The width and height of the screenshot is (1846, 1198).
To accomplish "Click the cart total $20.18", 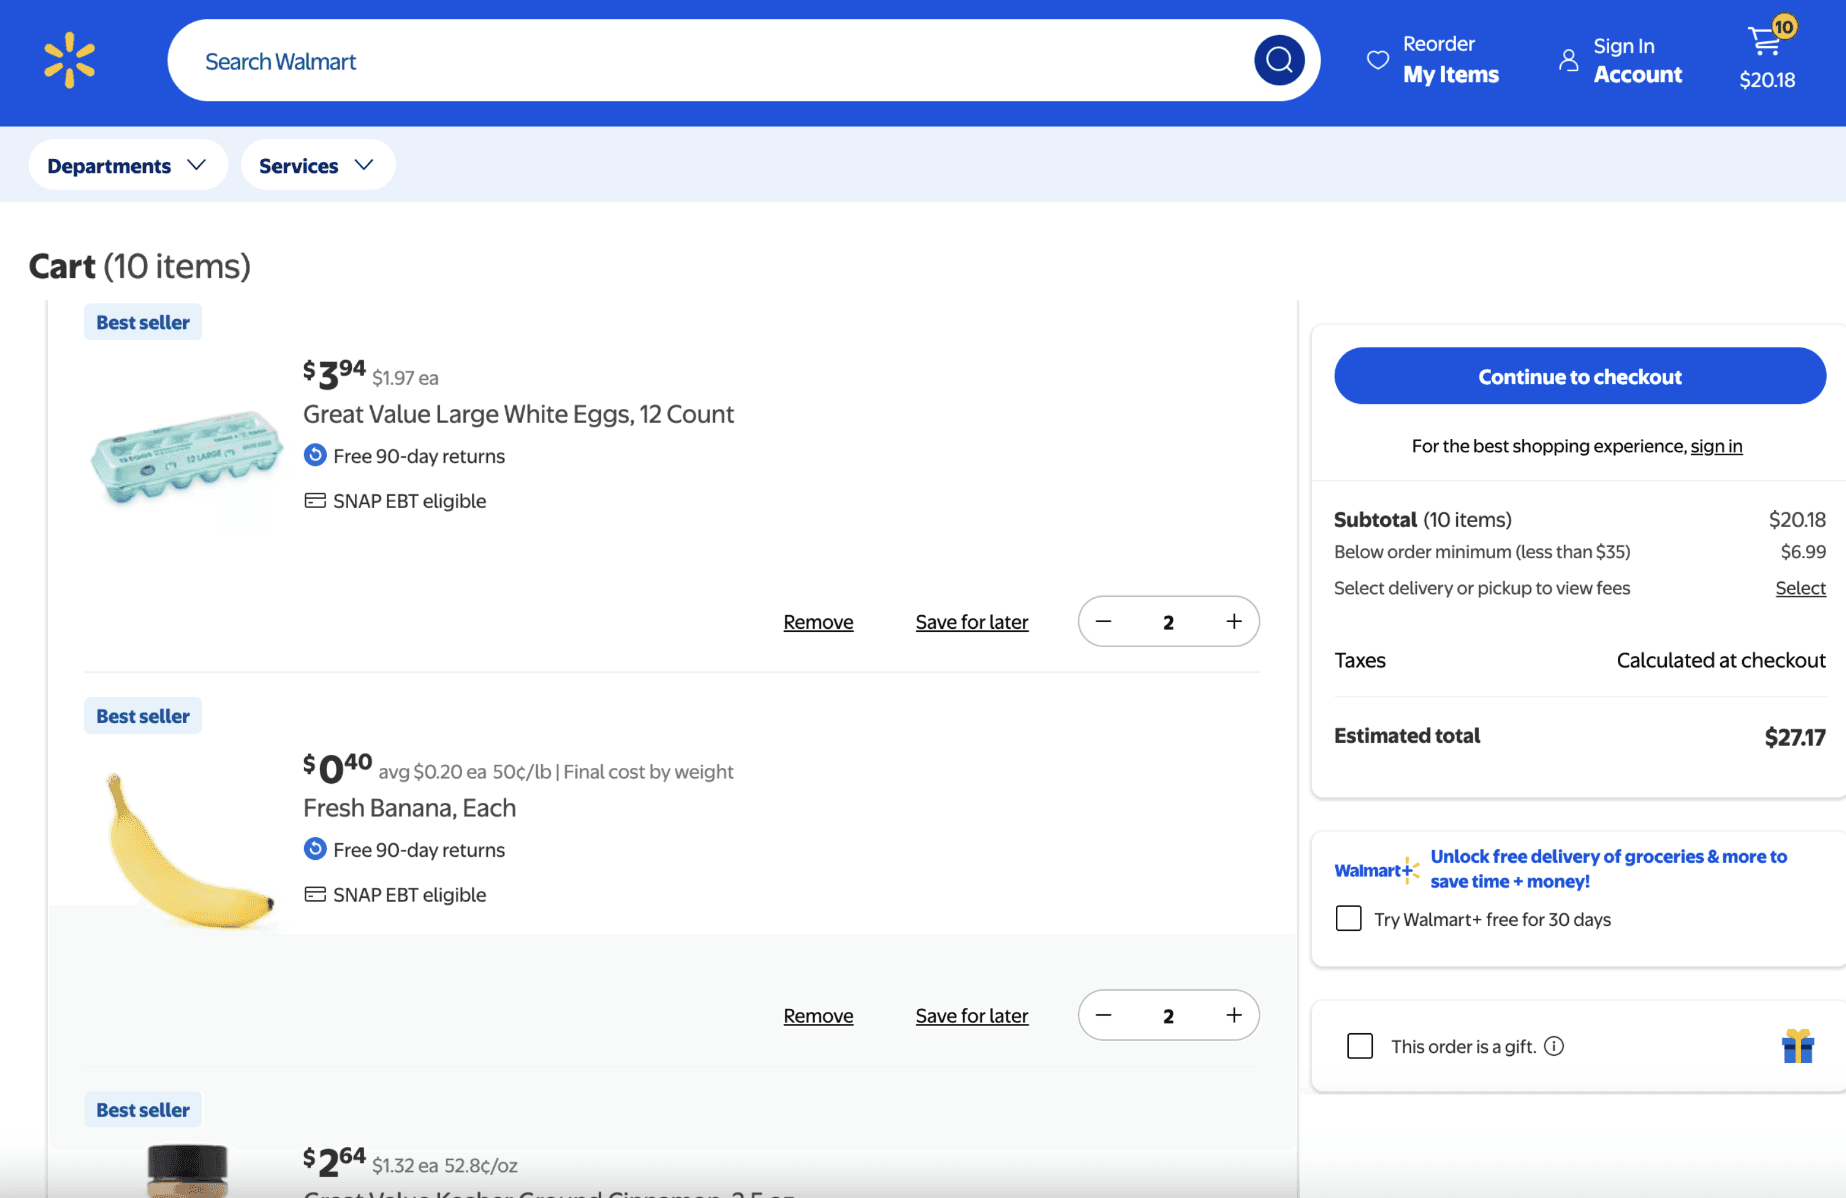I will (1767, 80).
